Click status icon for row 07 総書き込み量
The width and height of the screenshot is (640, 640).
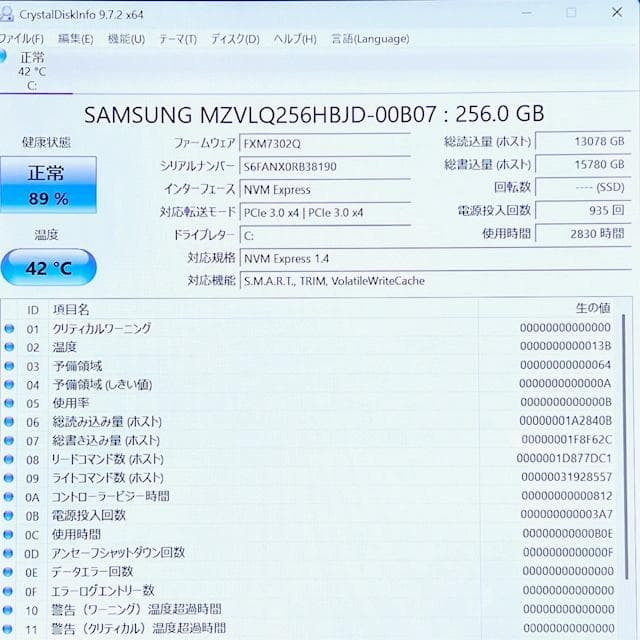(9, 440)
